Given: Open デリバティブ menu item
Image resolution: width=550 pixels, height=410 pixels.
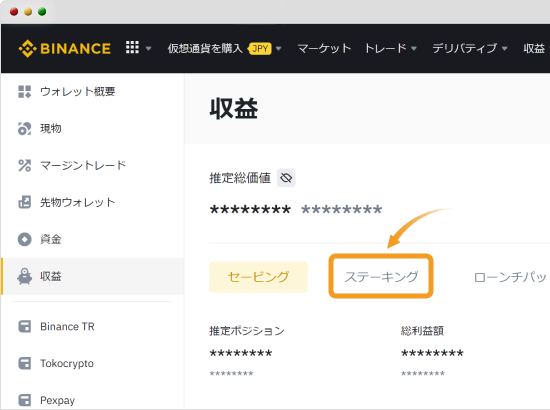Looking at the screenshot, I should pos(464,48).
